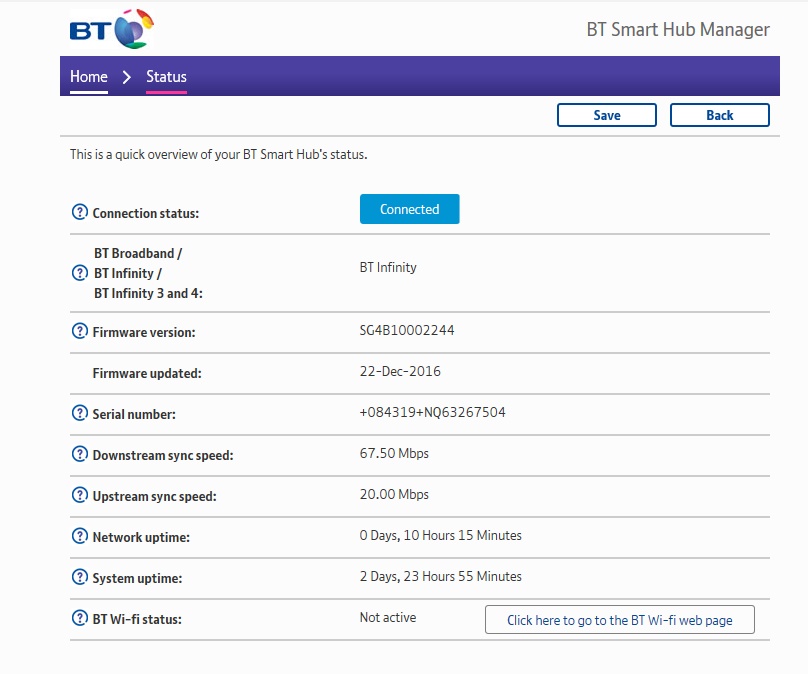
Task: Open Serial number help icon
Action: point(80,413)
